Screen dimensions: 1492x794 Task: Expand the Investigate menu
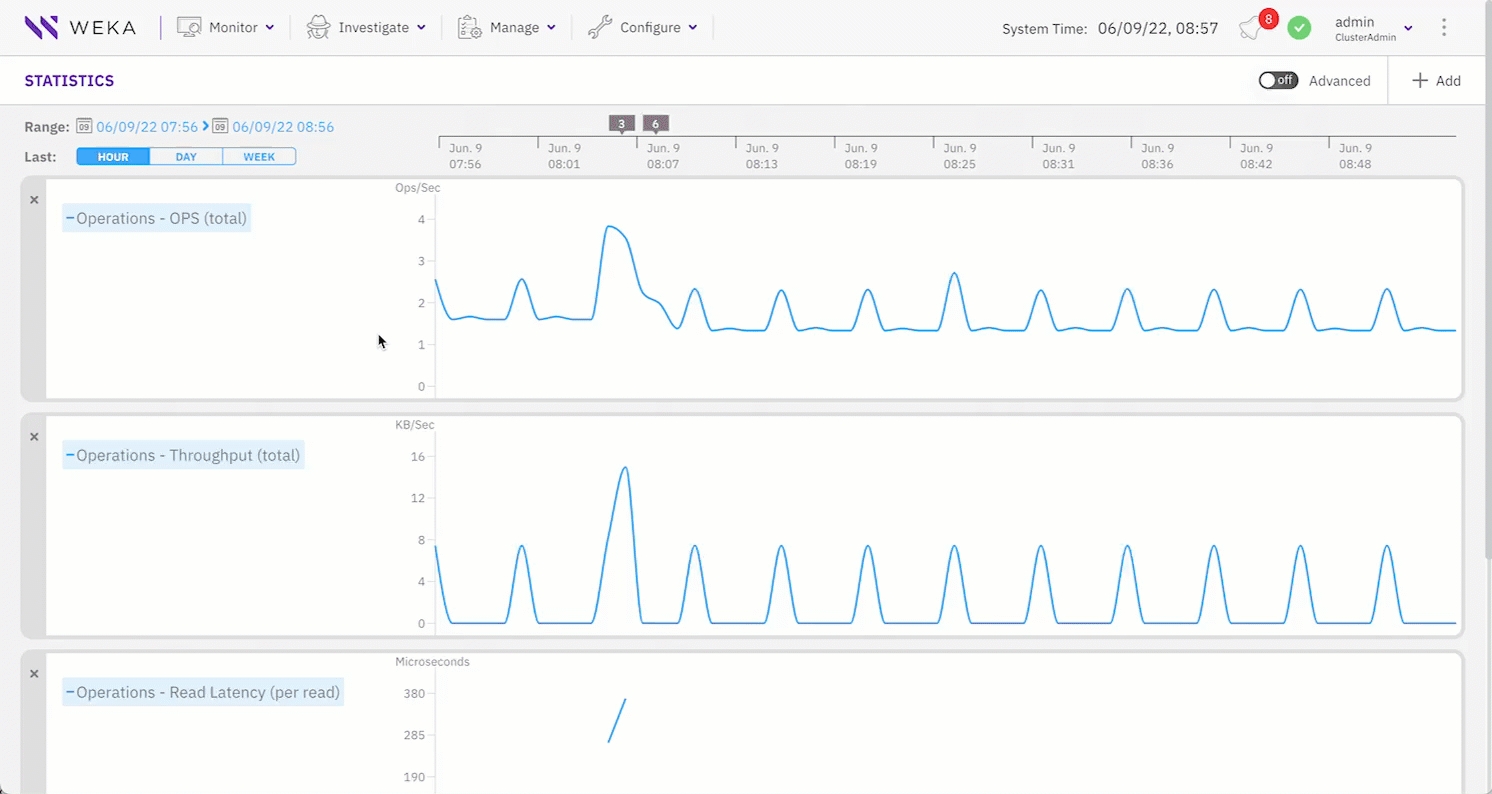pyautogui.click(x=366, y=28)
